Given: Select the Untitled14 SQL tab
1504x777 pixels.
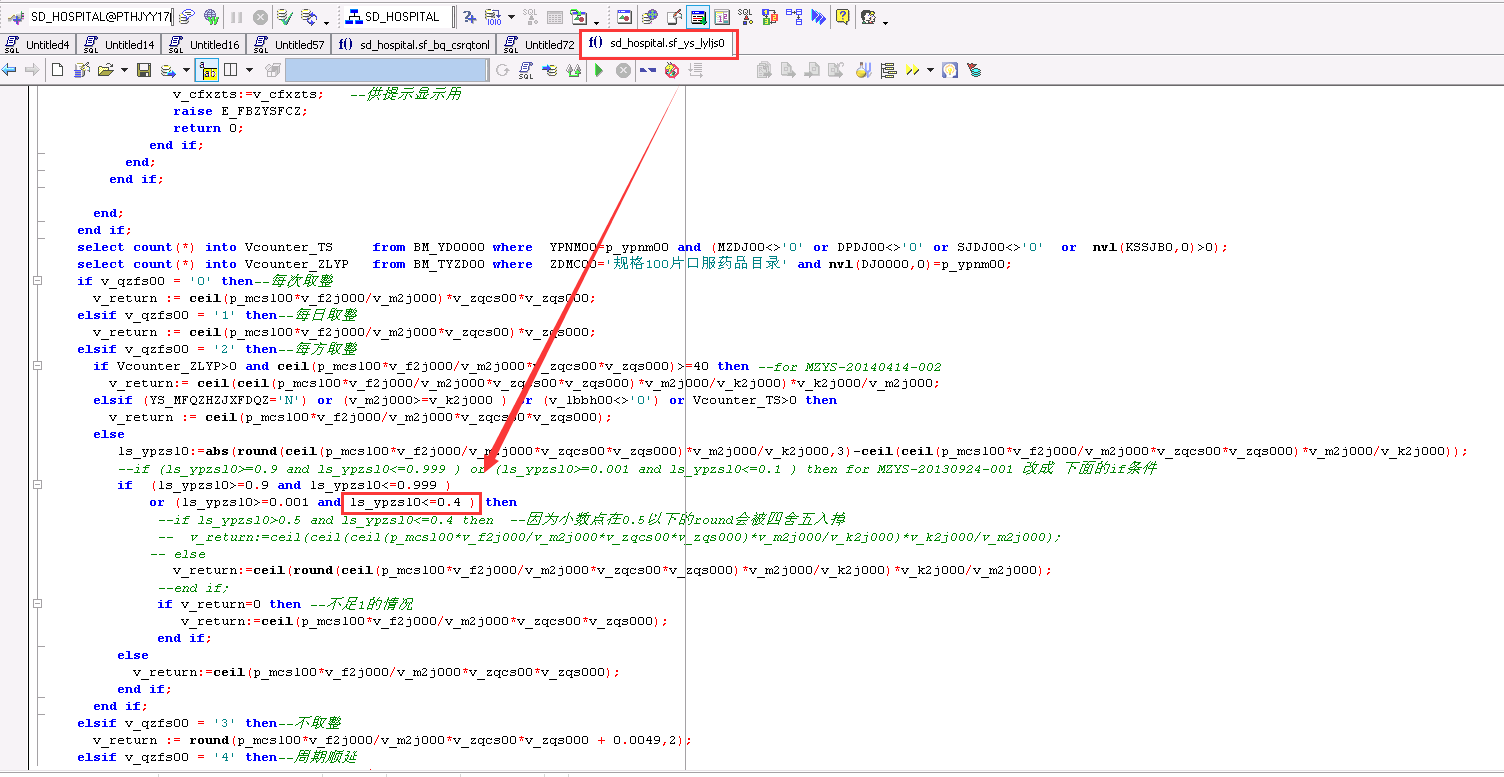Looking at the screenshot, I should click(x=119, y=44).
